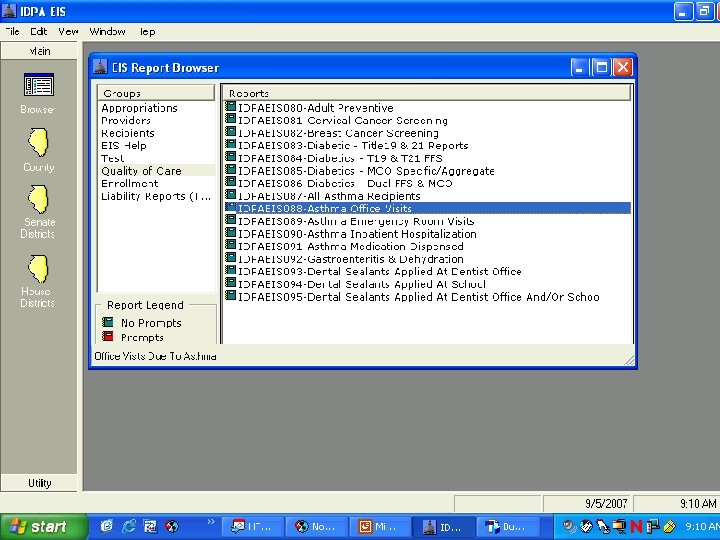Click the icon beside IDPAEIS080-Adult Preventive

[x=231, y=107]
